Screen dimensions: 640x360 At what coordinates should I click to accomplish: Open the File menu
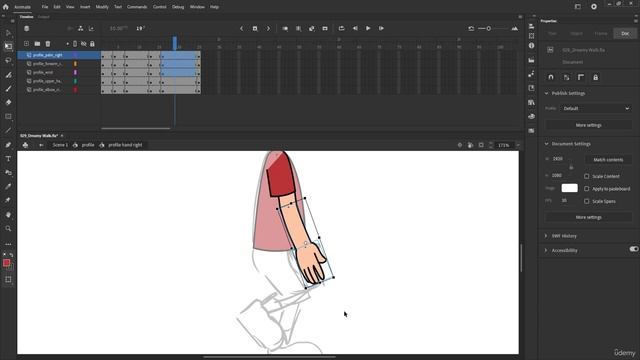45,7
